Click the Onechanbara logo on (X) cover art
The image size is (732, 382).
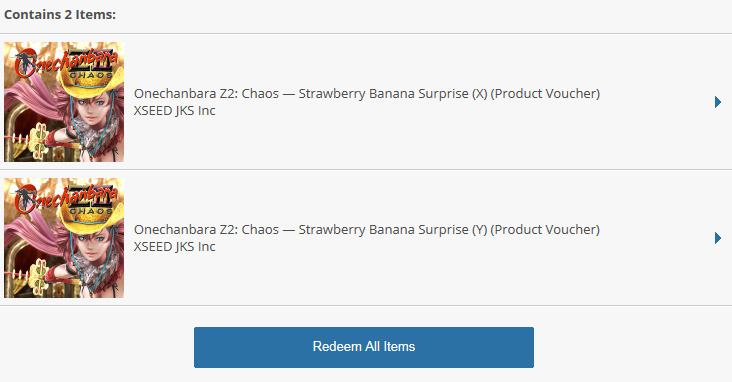65,62
